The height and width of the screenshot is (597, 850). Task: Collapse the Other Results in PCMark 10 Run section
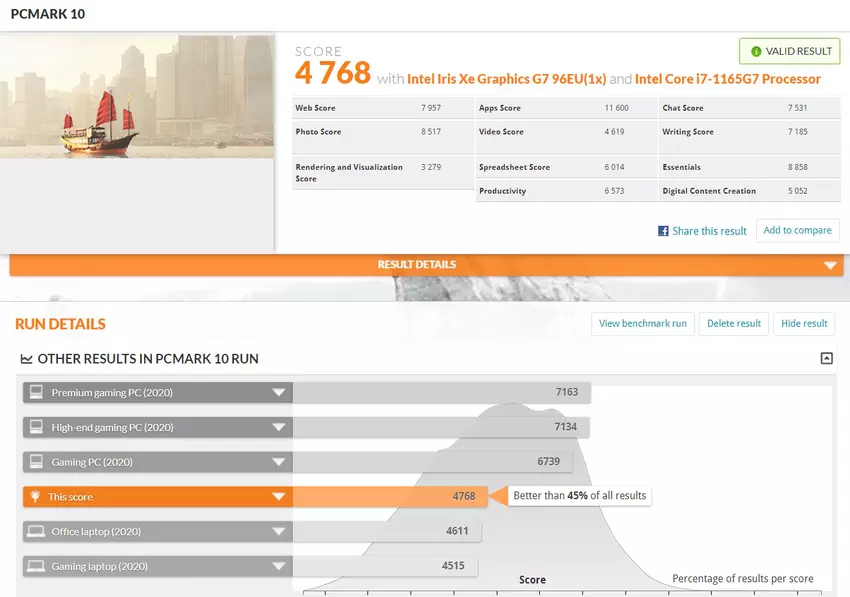click(x=826, y=358)
